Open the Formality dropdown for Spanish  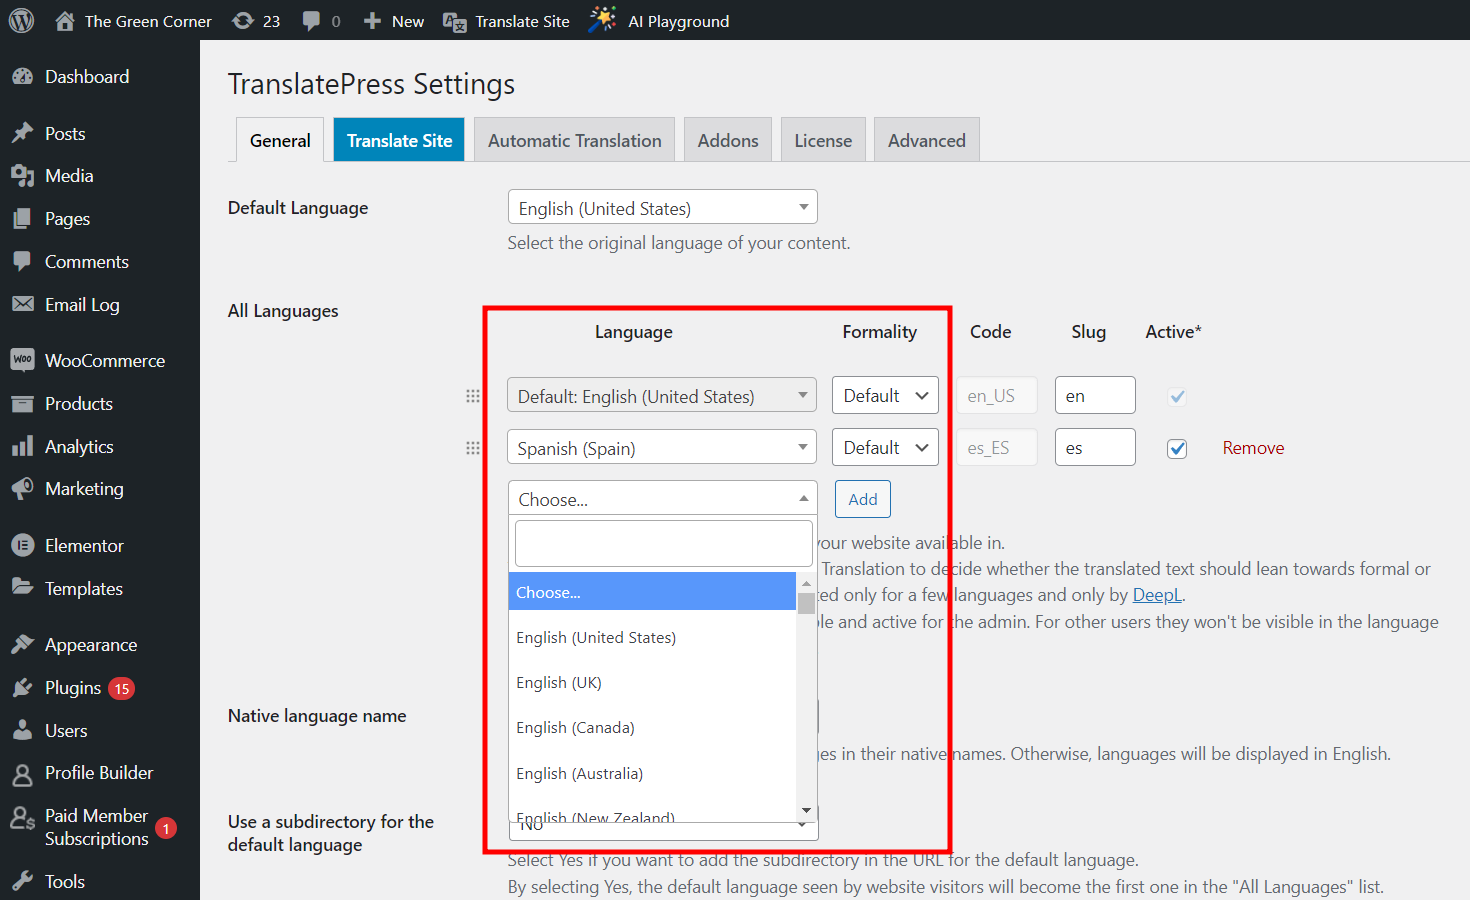coord(885,447)
